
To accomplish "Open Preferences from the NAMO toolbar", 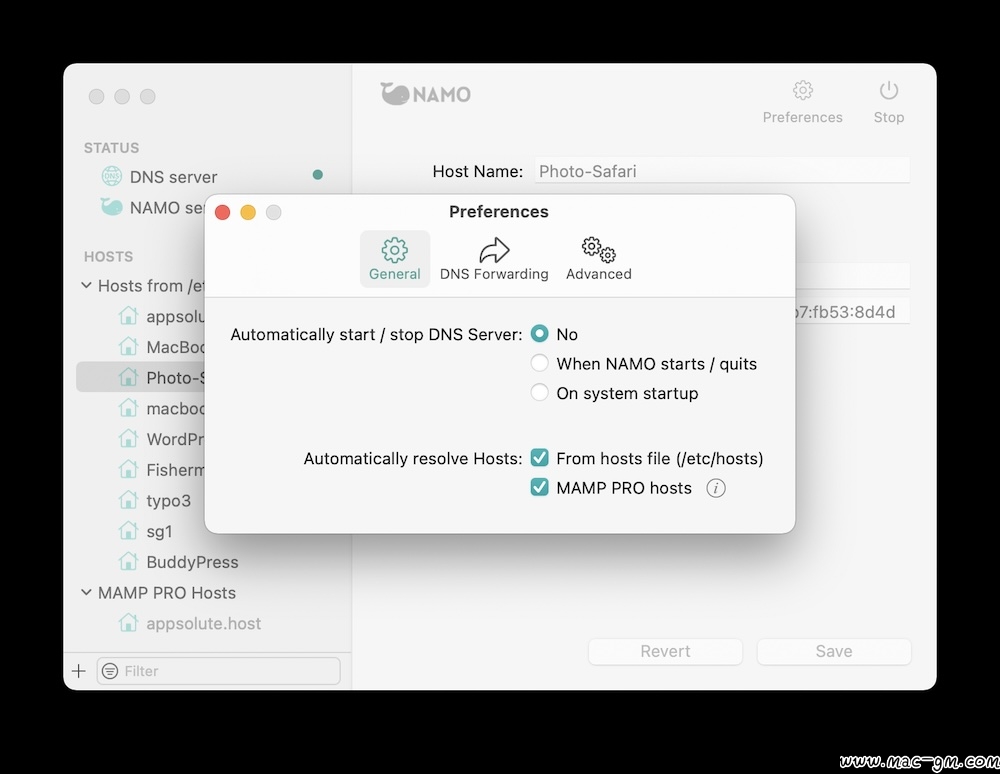I will (x=802, y=102).
